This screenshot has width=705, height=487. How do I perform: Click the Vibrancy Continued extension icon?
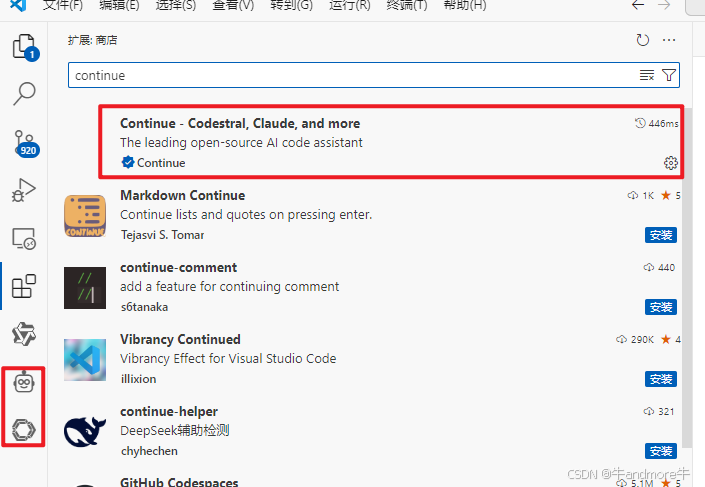tap(85, 360)
